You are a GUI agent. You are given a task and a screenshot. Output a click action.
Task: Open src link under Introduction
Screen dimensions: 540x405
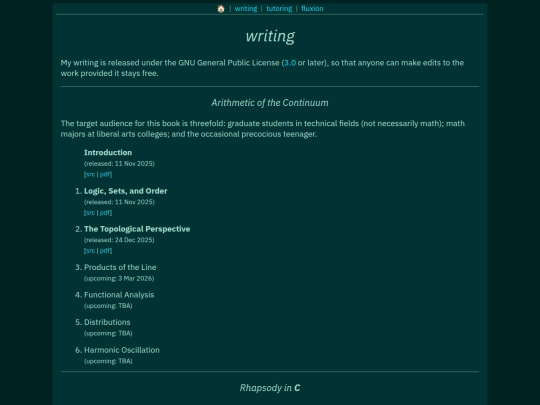pos(90,174)
